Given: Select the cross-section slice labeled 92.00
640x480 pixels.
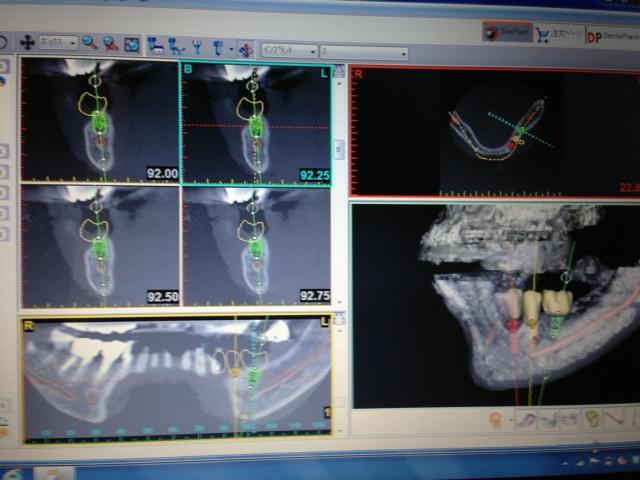Looking at the screenshot, I should pyautogui.click(x=100, y=120).
